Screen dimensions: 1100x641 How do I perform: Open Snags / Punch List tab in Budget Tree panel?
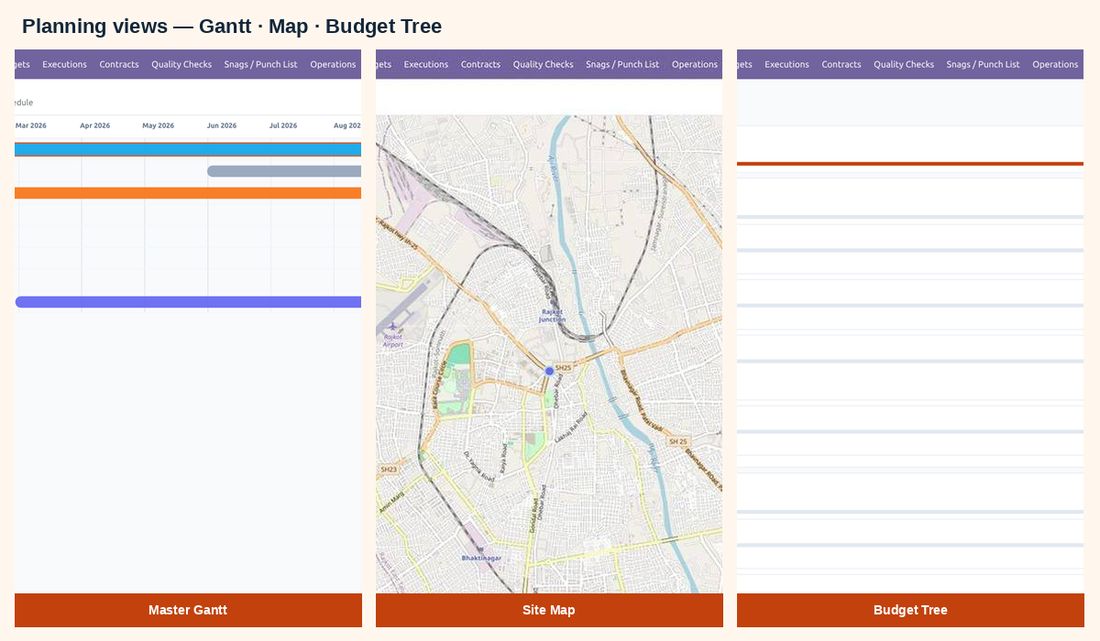(x=983, y=64)
